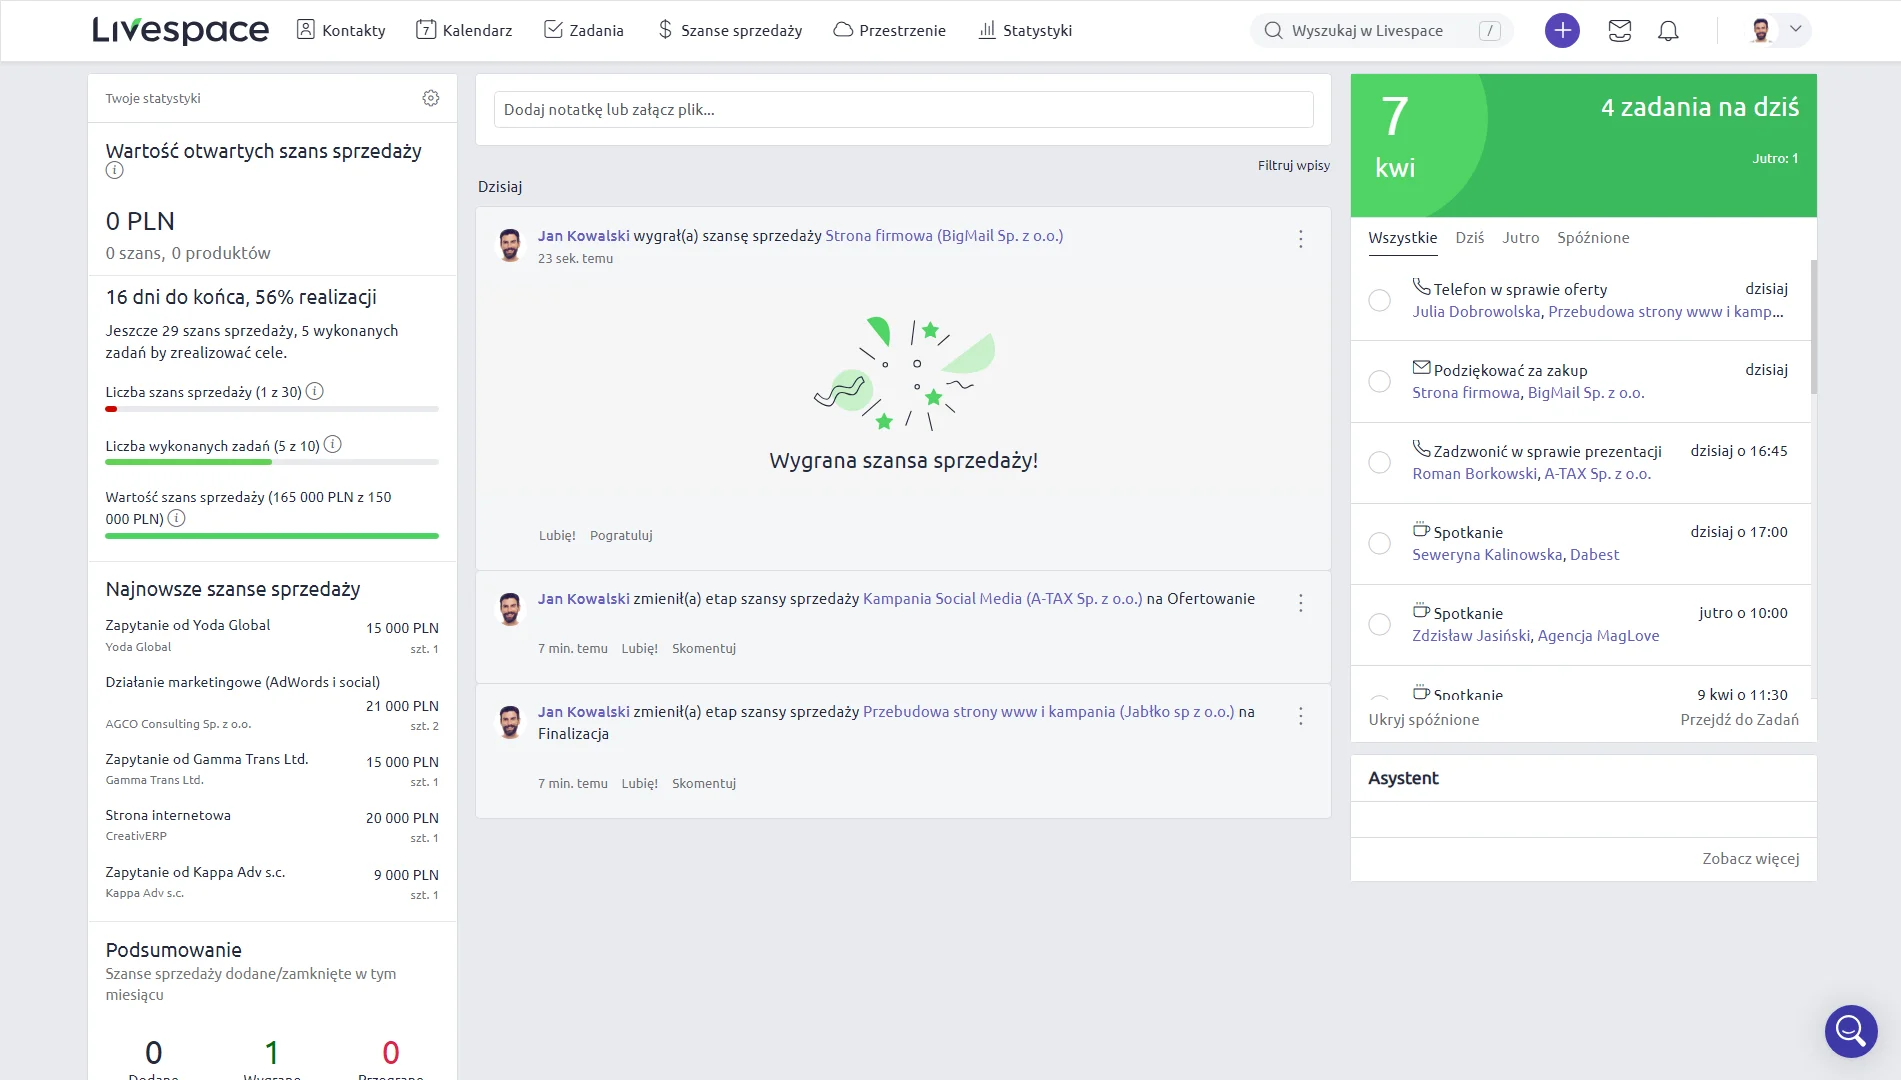Switch to the Spóźnione tab

click(1593, 238)
